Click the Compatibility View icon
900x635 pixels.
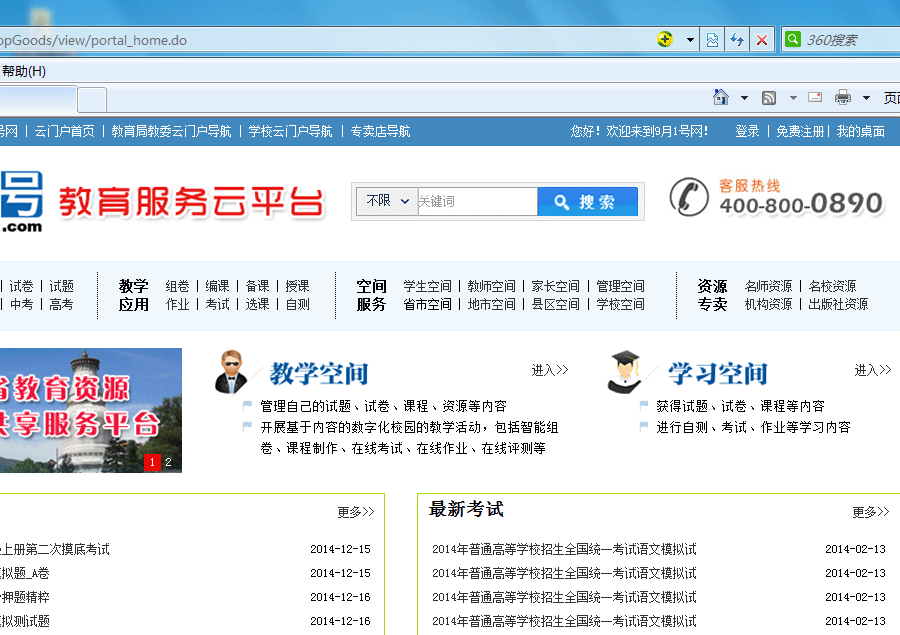(712, 40)
